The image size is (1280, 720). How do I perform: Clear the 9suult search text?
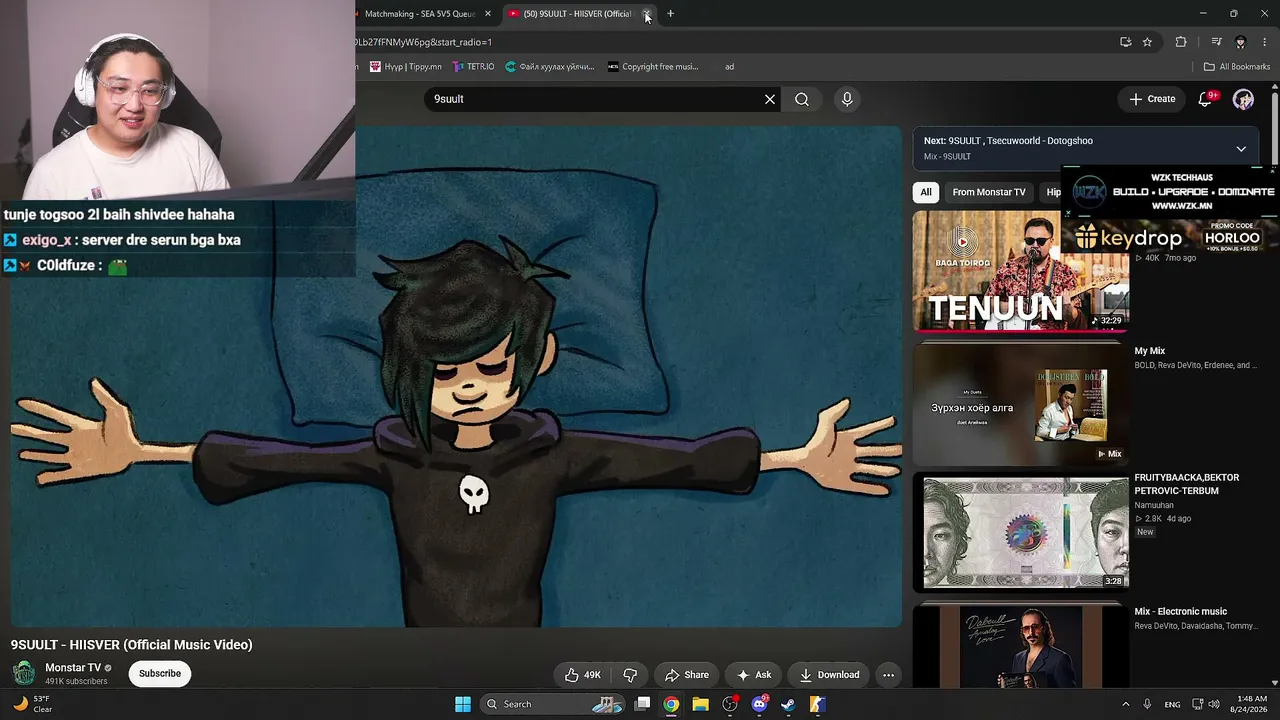(x=770, y=99)
